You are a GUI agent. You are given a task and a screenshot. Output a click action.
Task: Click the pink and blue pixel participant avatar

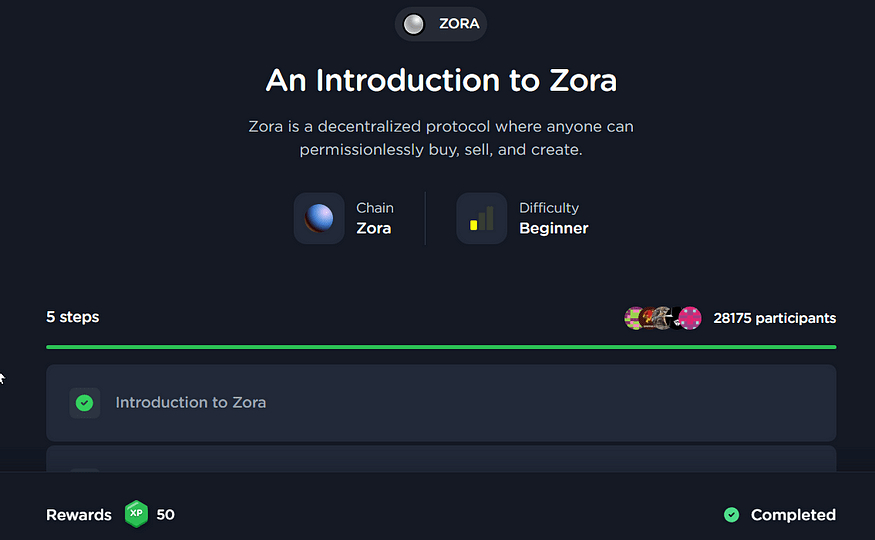(690, 318)
